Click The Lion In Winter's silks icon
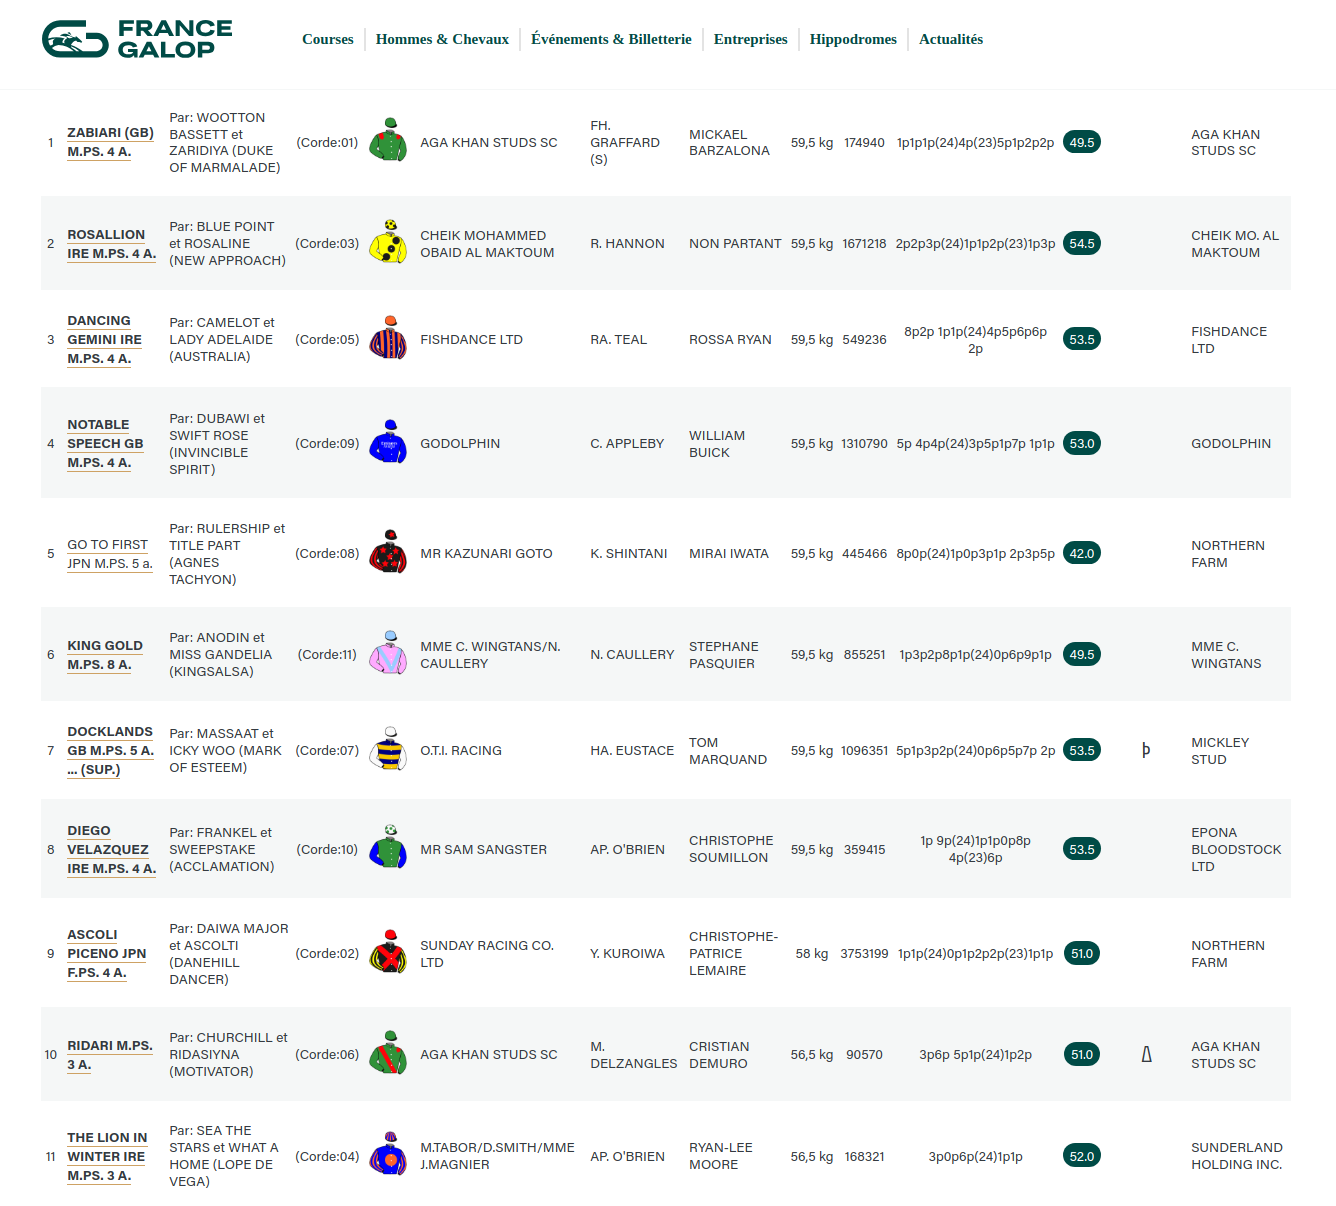The width and height of the screenshot is (1336, 1206). click(388, 1155)
